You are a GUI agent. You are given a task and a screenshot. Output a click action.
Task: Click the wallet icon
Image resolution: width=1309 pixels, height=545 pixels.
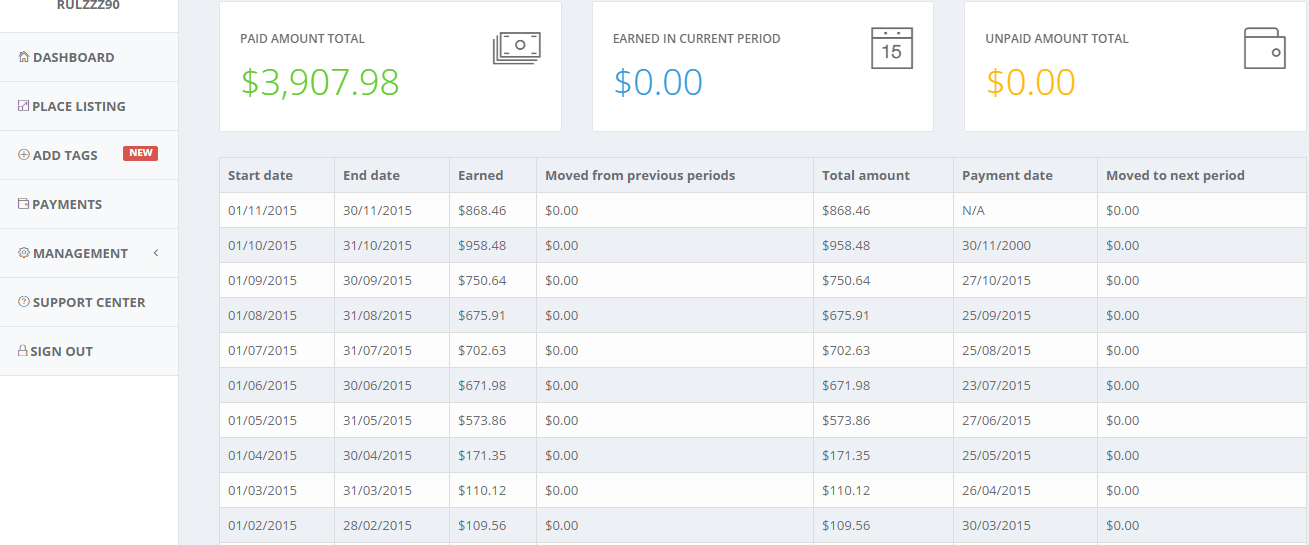1264,48
